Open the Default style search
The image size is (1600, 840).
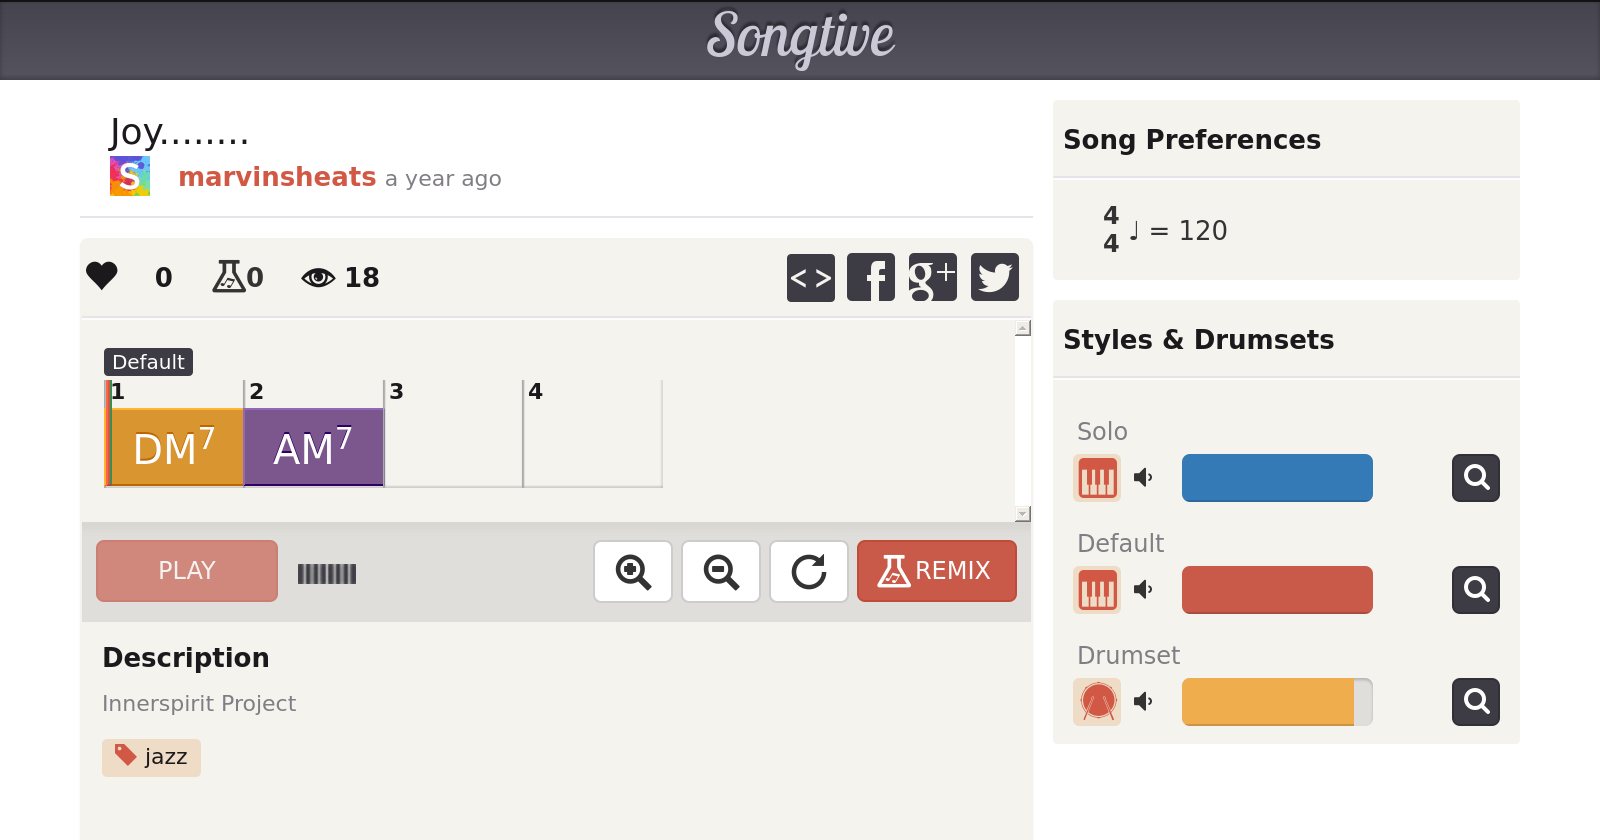(1476, 590)
